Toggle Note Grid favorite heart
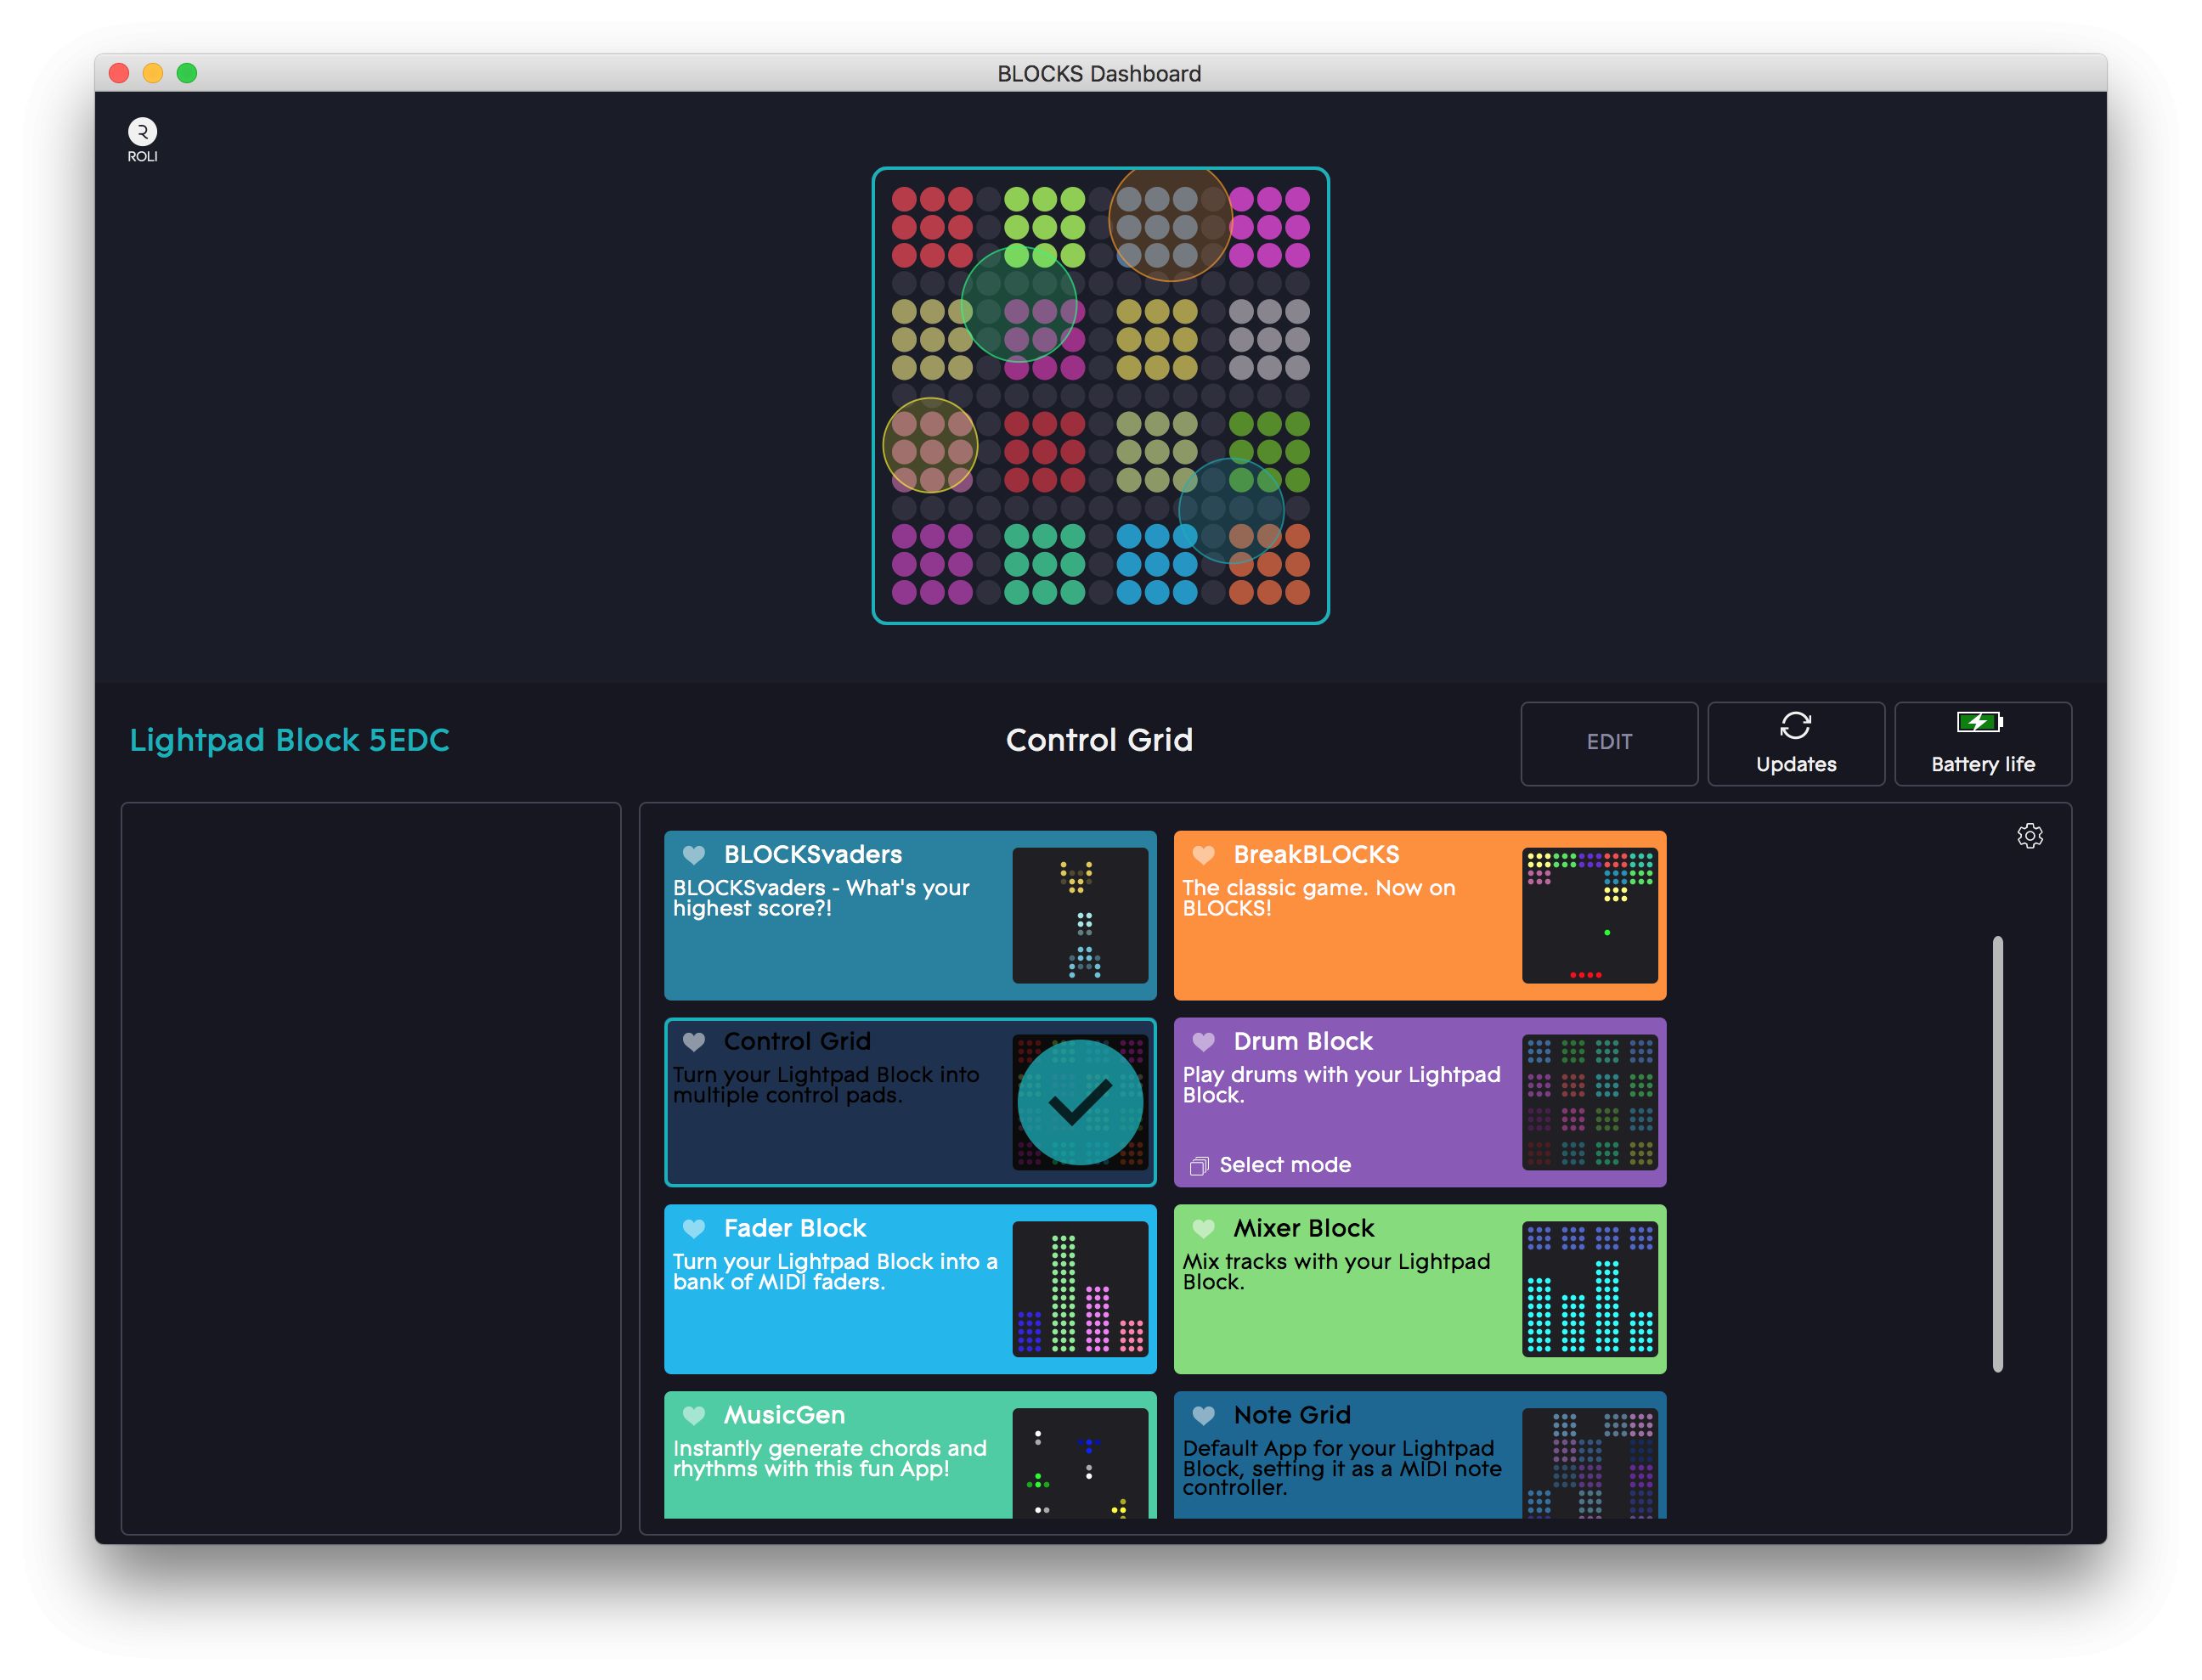Viewport: 2202px width, 1680px height. click(x=1203, y=1415)
